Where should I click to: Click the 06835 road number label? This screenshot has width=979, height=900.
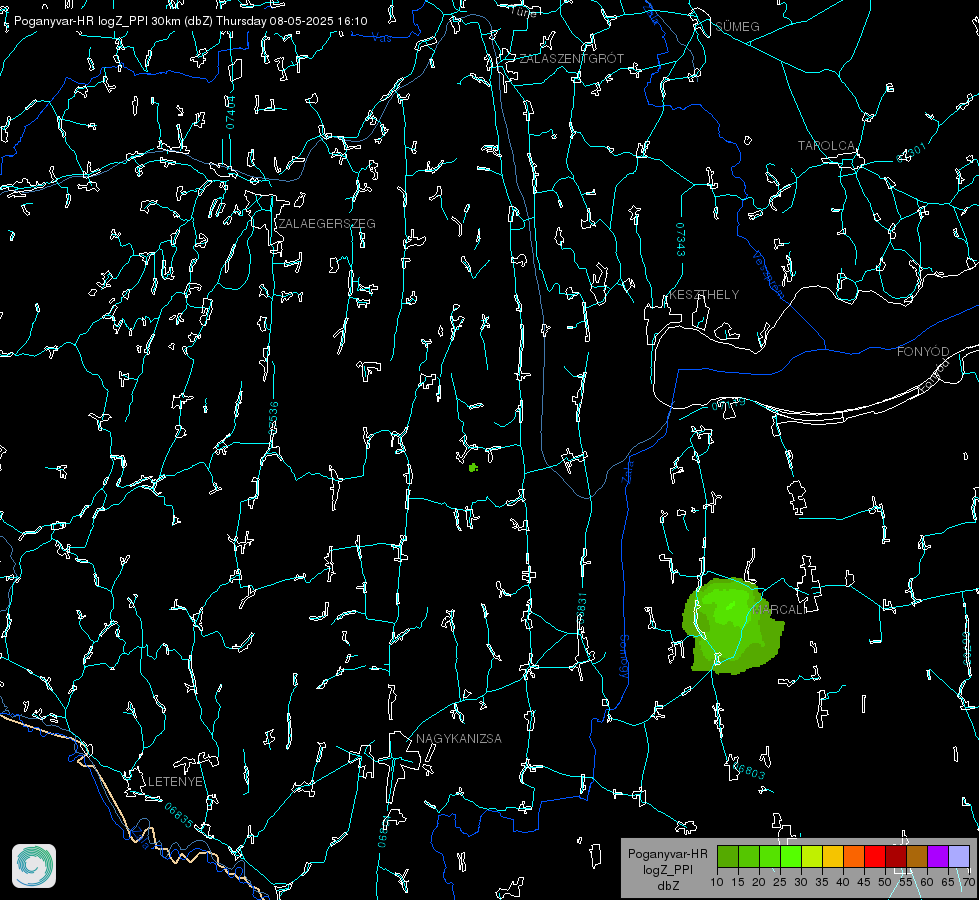click(x=179, y=815)
